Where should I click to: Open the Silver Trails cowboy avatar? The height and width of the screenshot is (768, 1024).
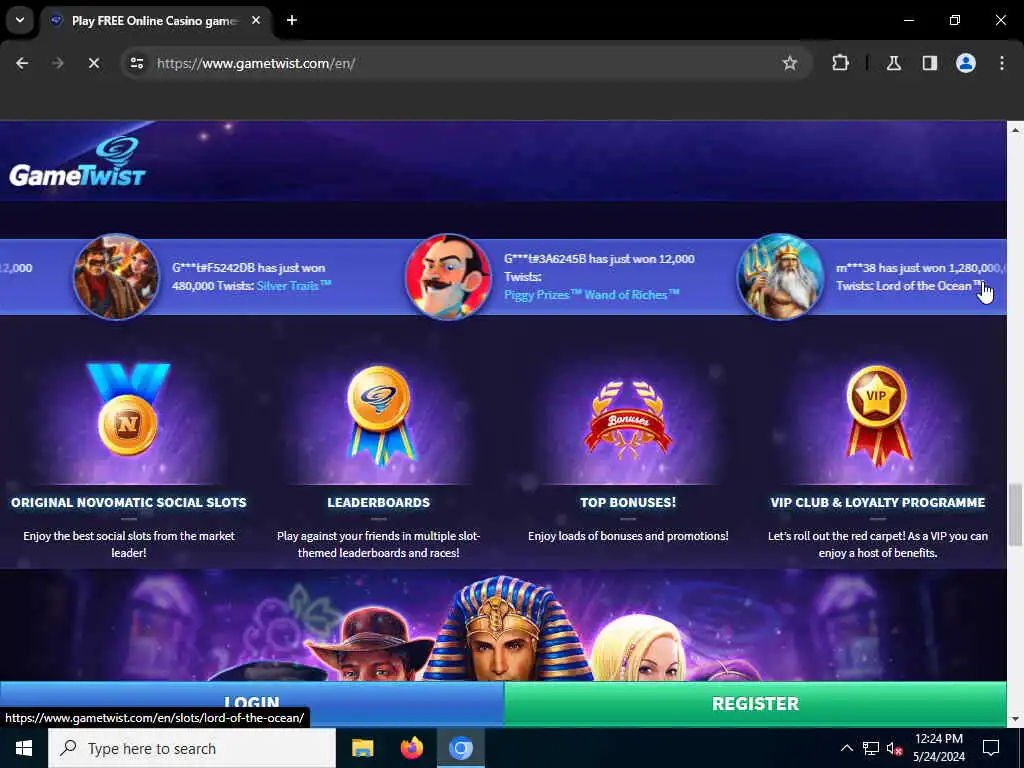(x=116, y=277)
